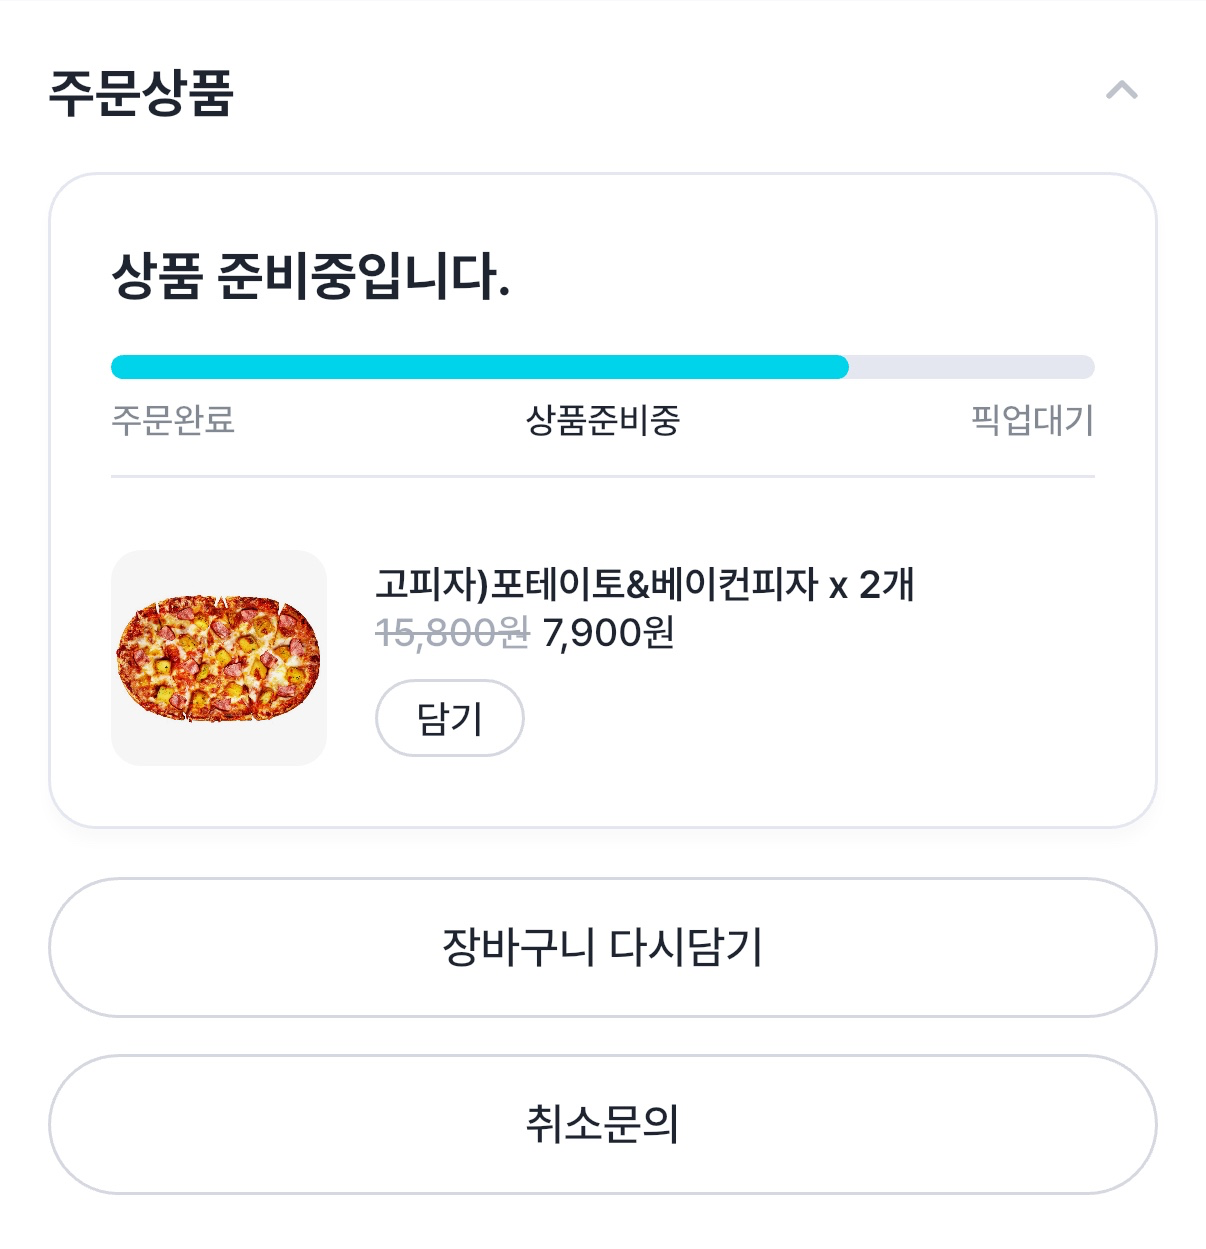Click the cyan filled part of progress bar
Screen dimensions: 1206x1249
480,367
